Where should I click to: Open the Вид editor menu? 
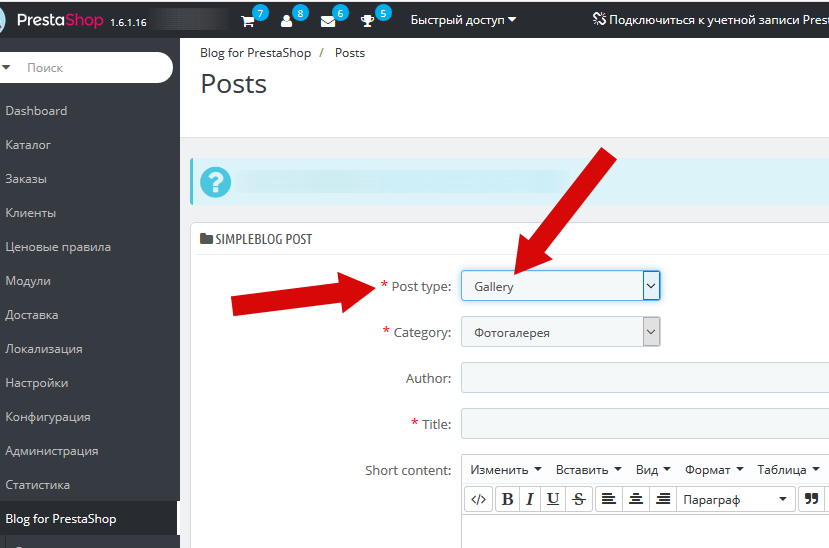point(653,470)
